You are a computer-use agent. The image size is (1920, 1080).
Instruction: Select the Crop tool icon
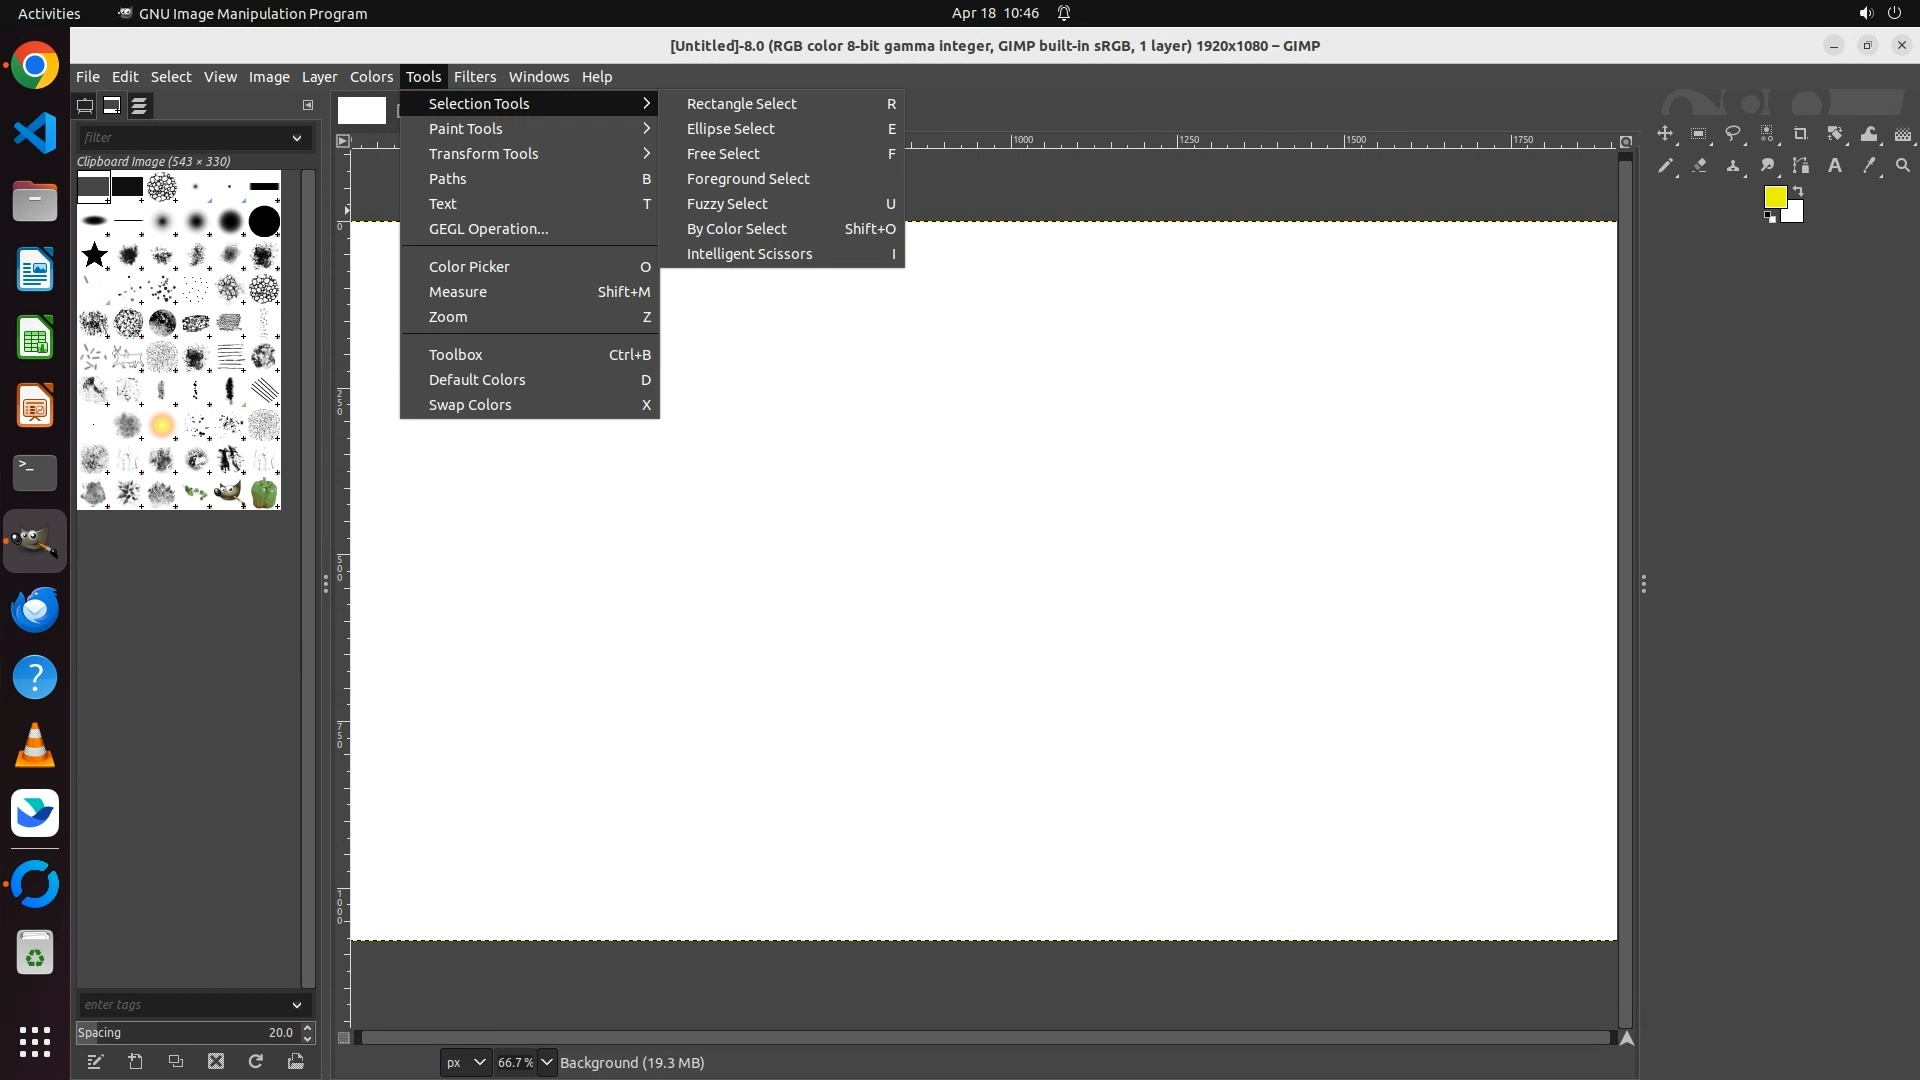coord(1801,134)
